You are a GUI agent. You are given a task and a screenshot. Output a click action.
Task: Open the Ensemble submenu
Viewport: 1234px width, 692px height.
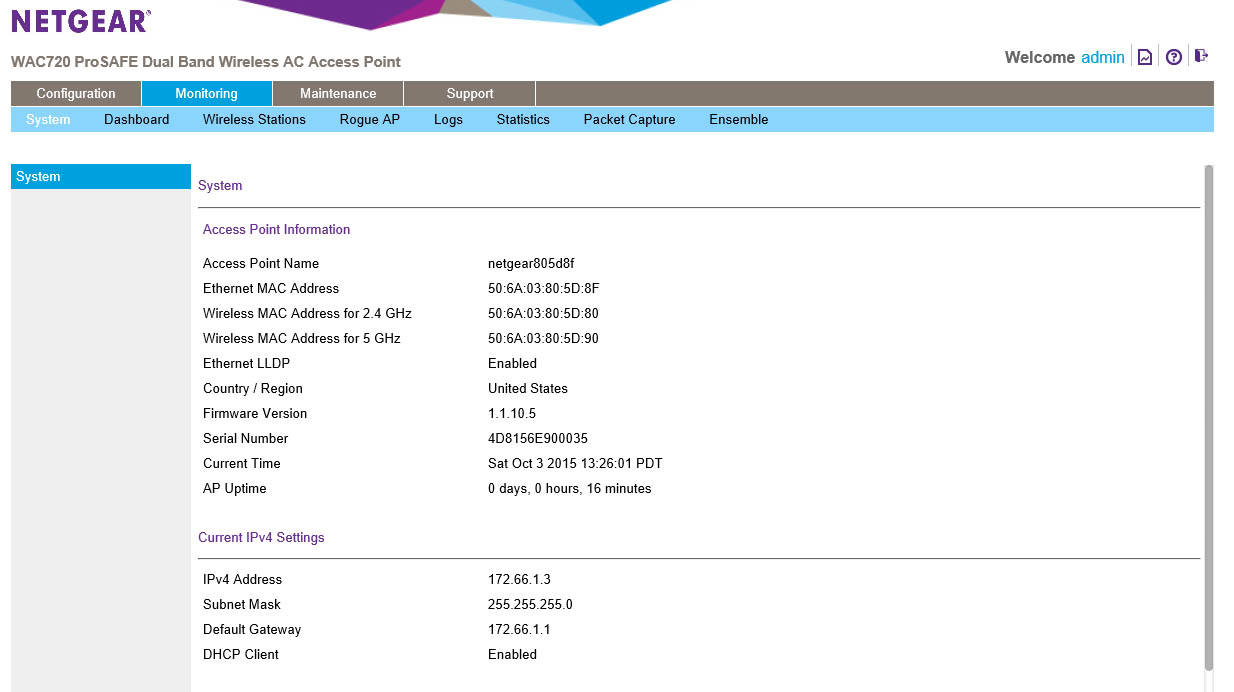coord(739,119)
